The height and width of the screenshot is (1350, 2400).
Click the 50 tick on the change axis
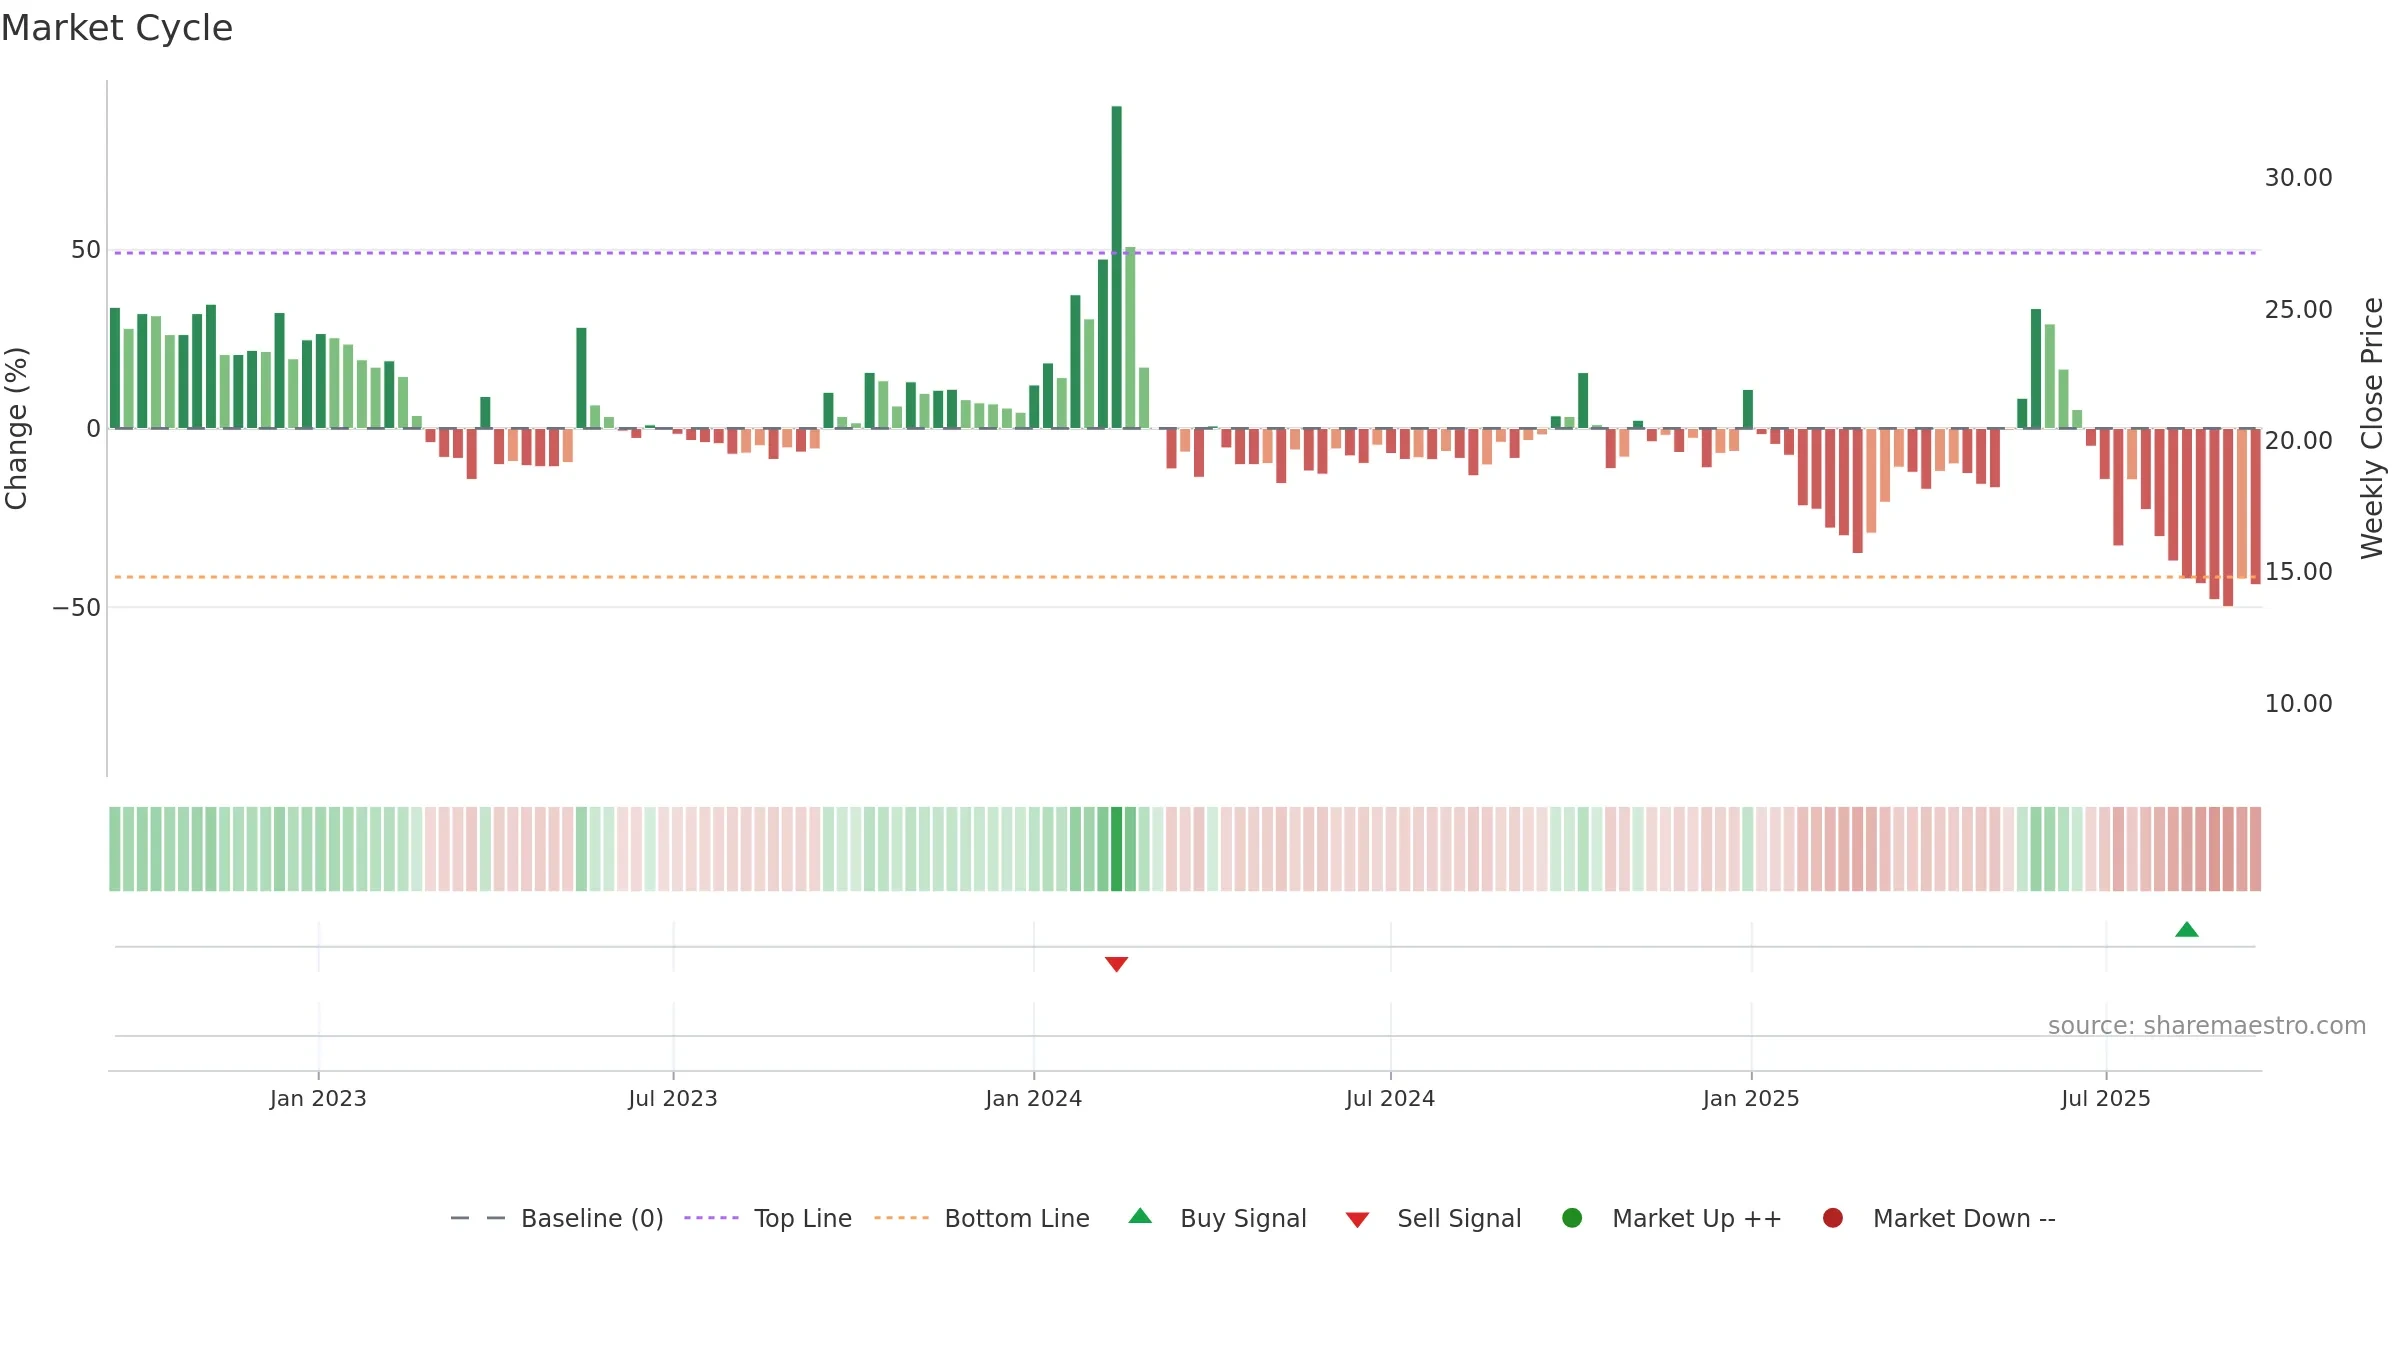86,250
